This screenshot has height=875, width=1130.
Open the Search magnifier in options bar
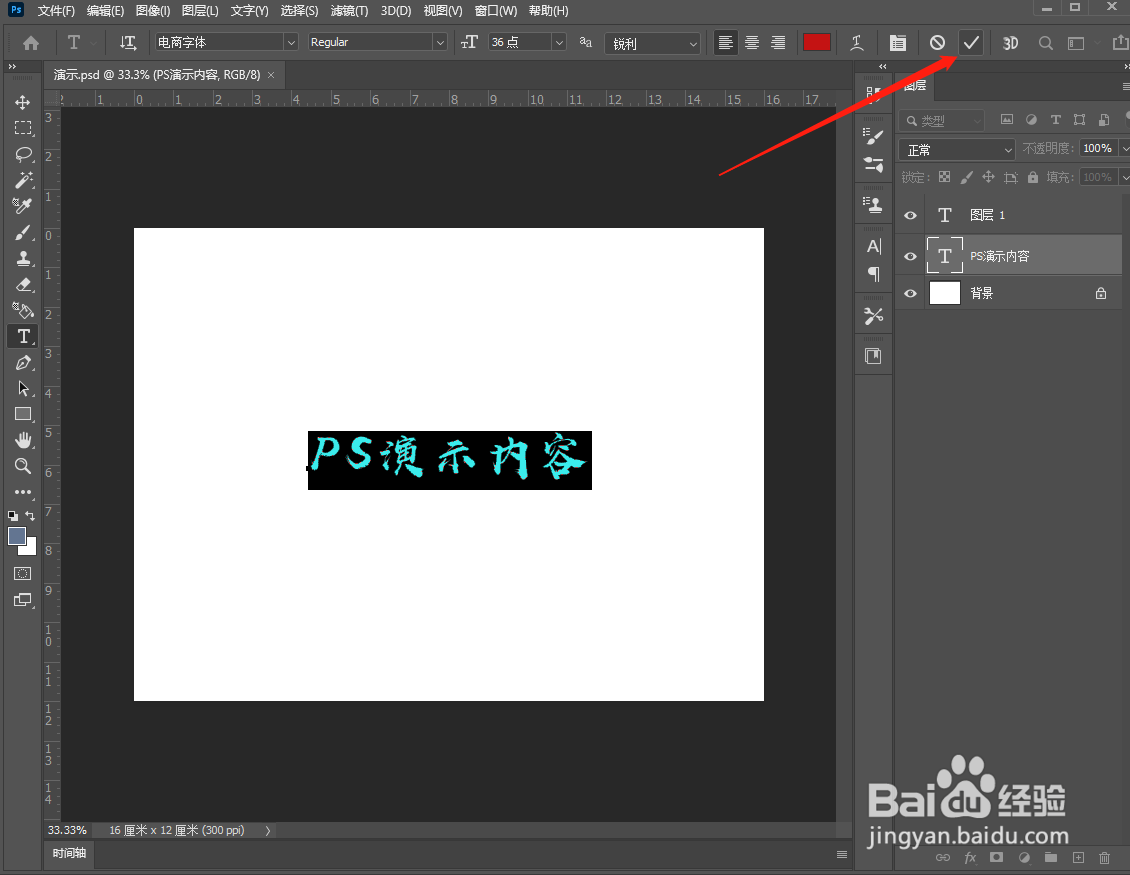(1045, 43)
